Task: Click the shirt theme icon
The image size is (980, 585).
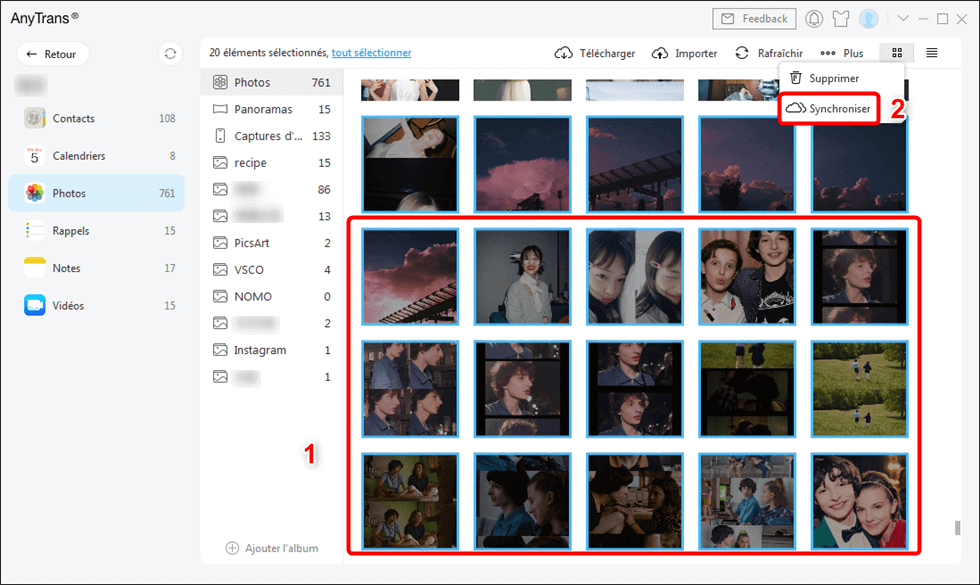Action: 841,19
